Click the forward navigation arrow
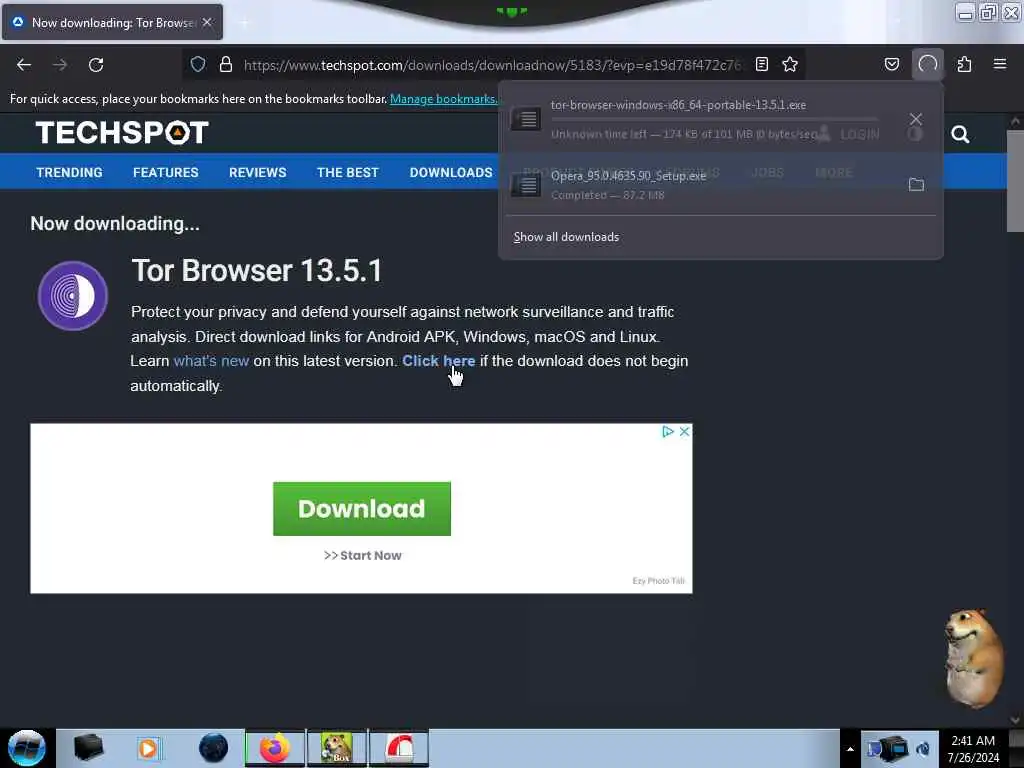Image resolution: width=1024 pixels, height=768 pixels. coord(60,65)
